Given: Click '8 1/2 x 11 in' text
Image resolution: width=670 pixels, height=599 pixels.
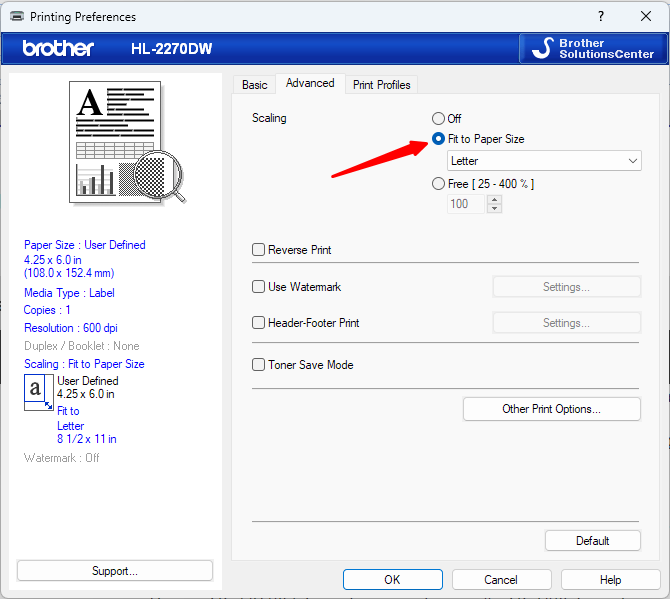Looking at the screenshot, I should point(87,439).
